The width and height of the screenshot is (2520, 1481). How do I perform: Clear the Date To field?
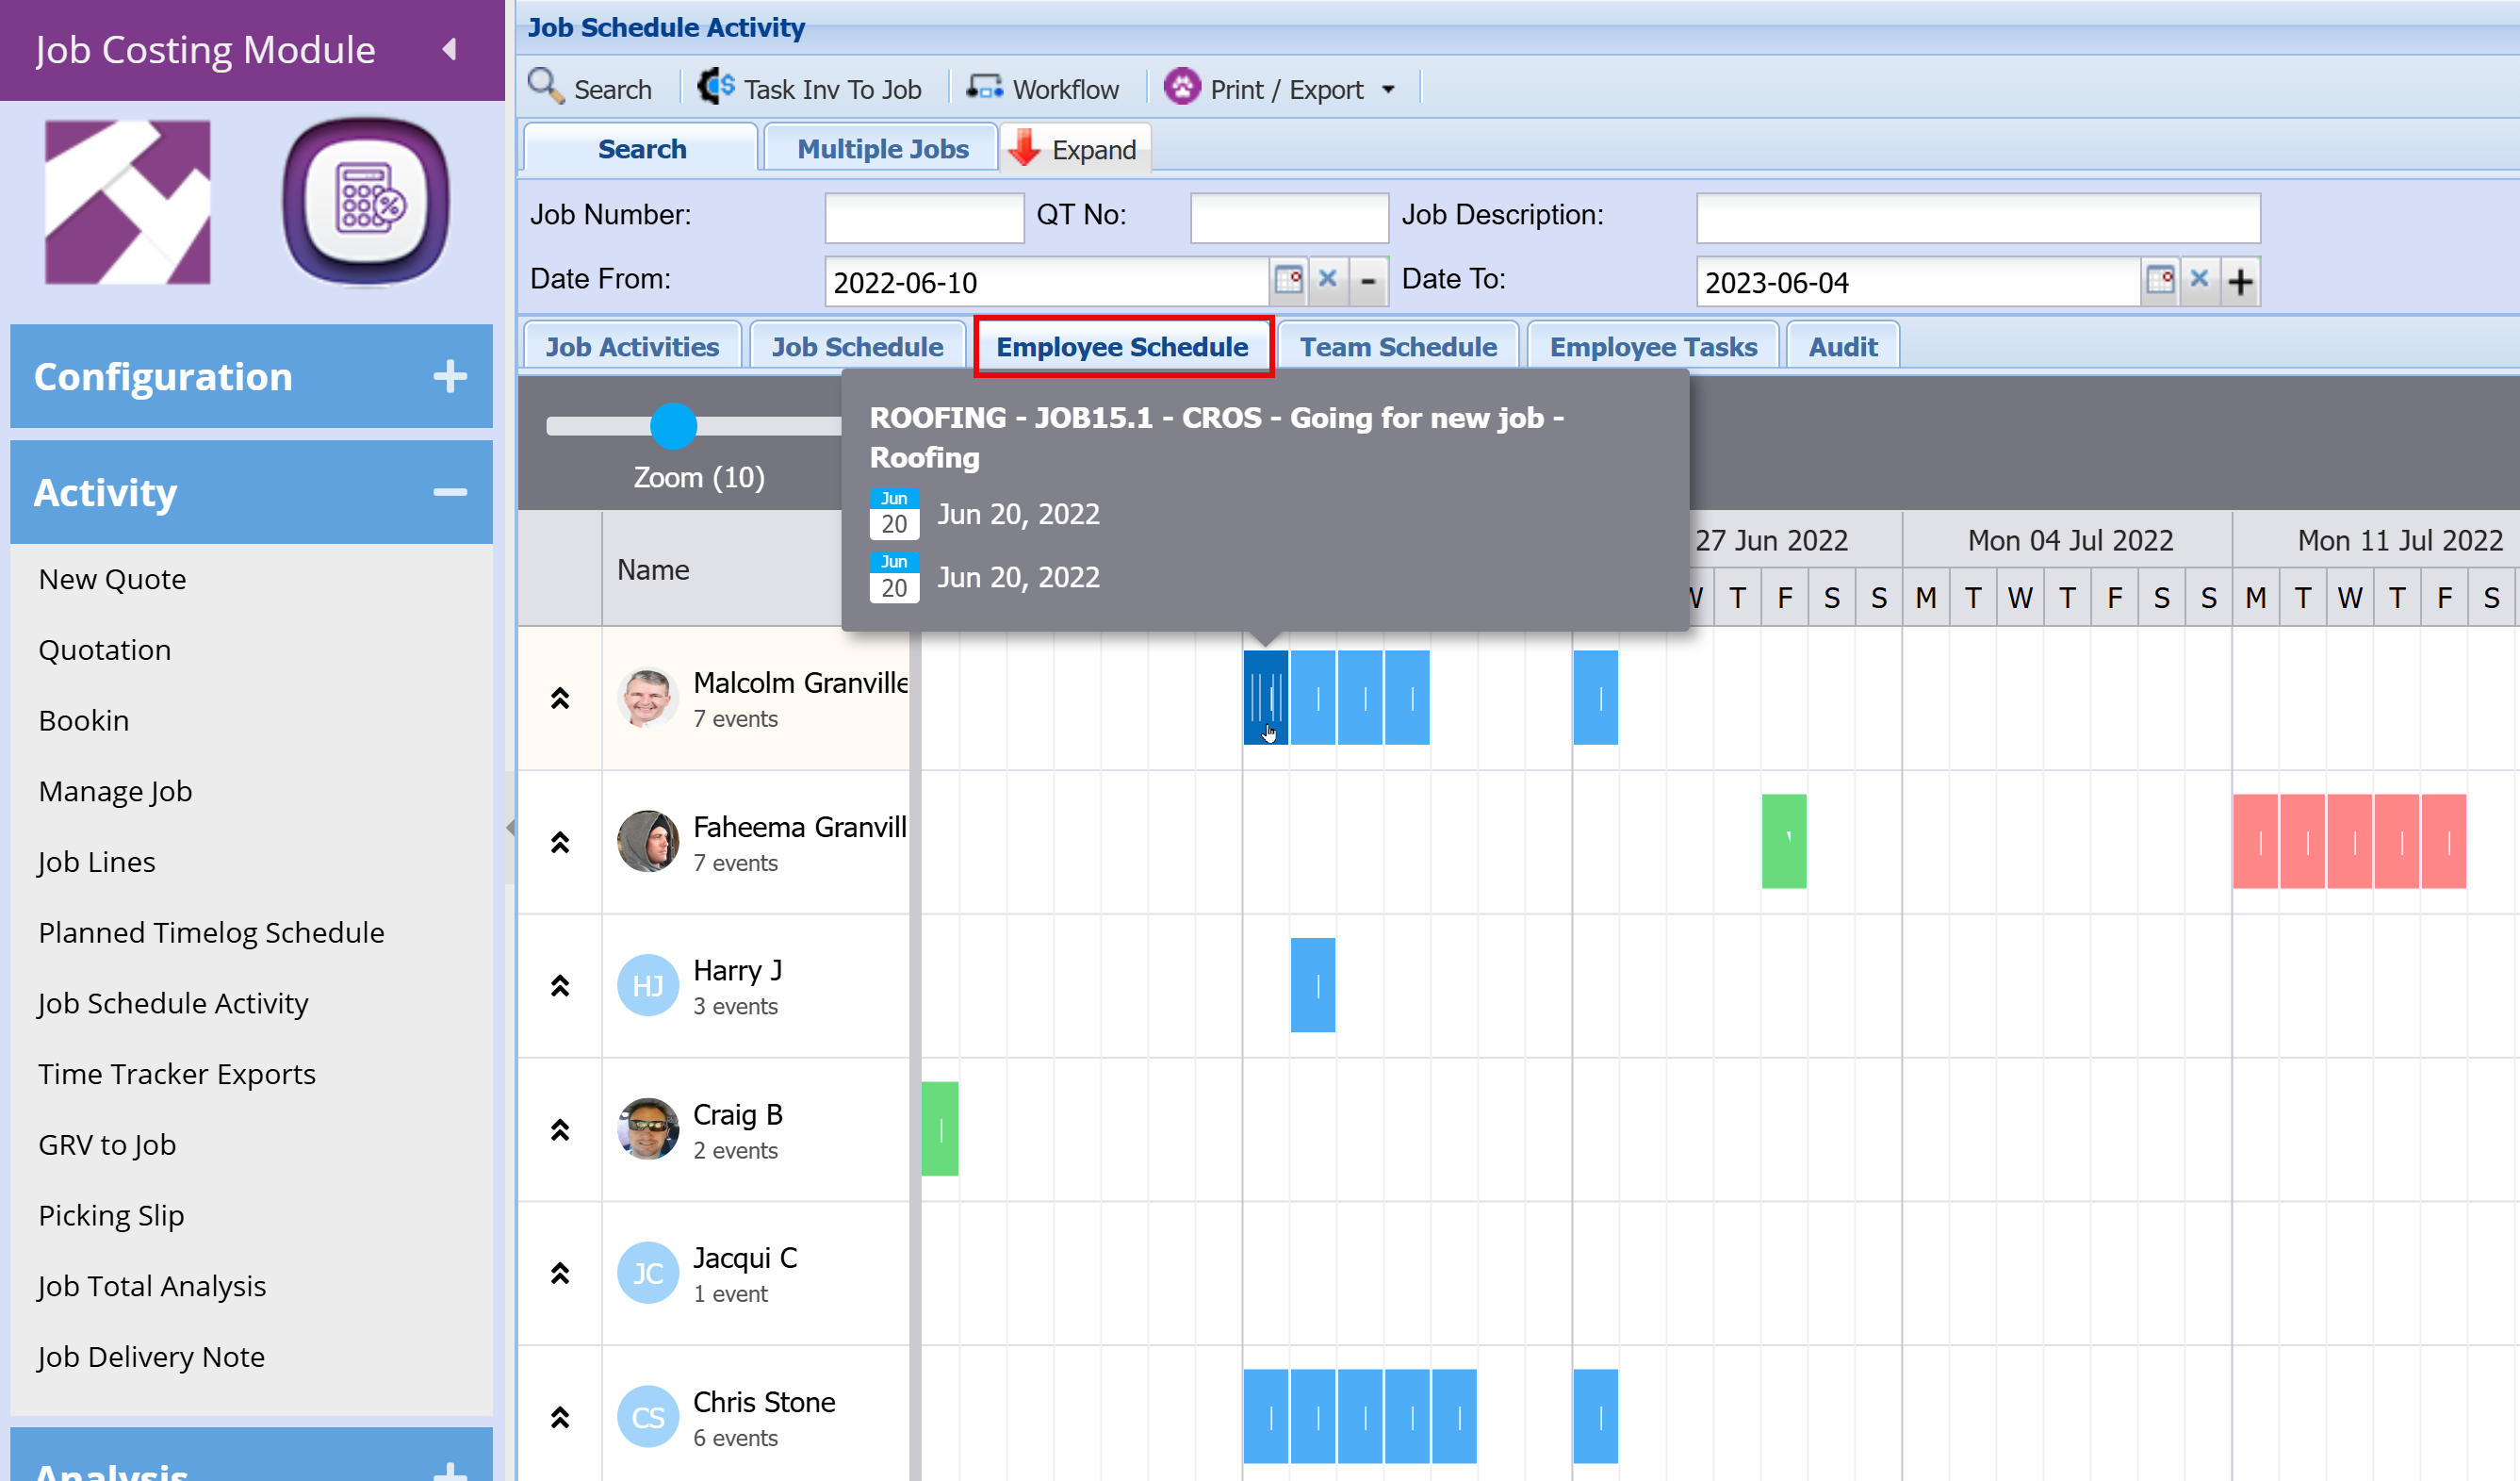click(2199, 279)
